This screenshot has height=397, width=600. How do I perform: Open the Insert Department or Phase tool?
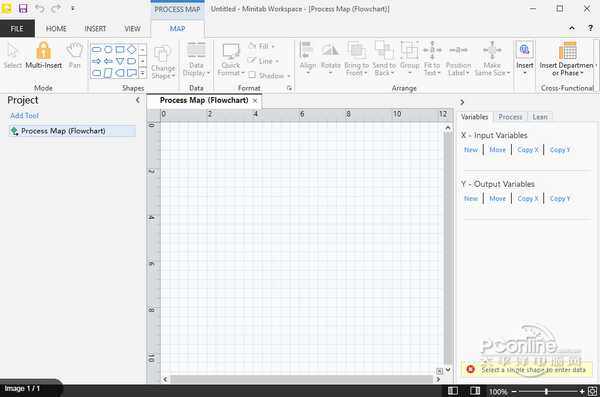(x=567, y=59)
